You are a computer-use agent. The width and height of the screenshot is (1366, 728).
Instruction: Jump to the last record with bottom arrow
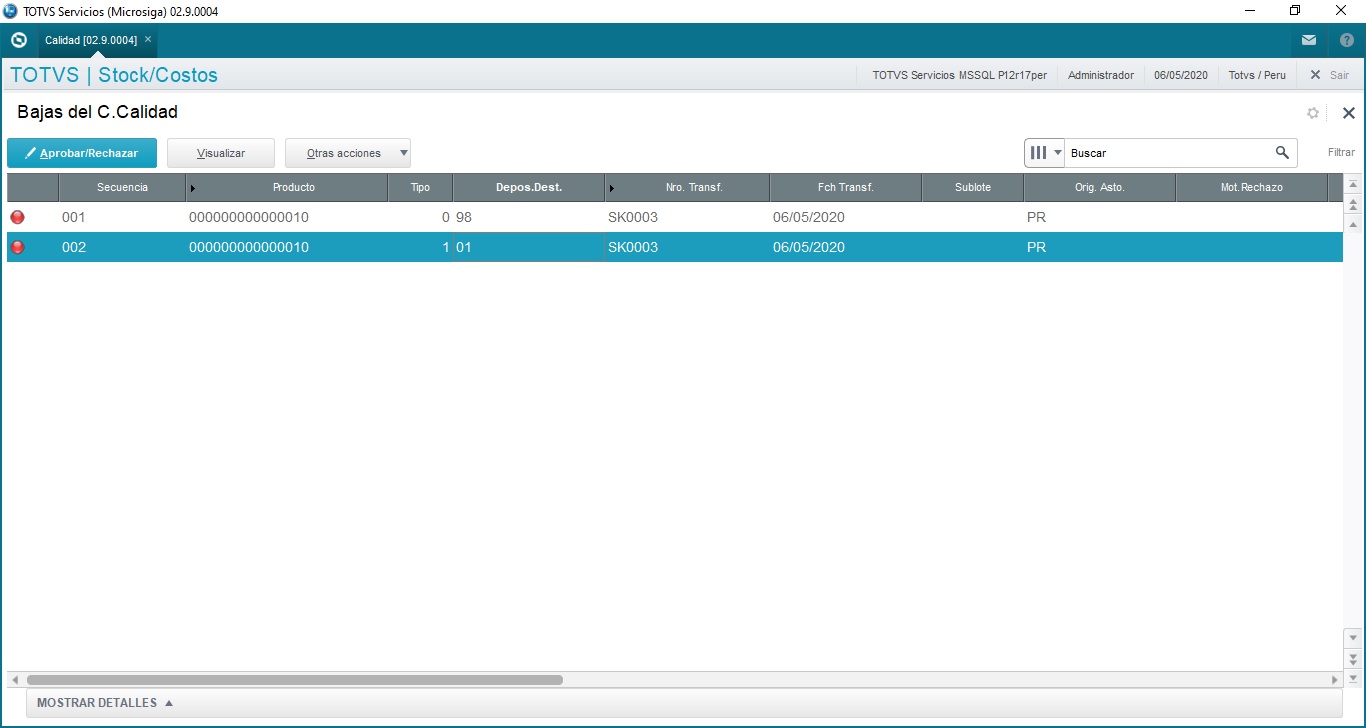1354,679
